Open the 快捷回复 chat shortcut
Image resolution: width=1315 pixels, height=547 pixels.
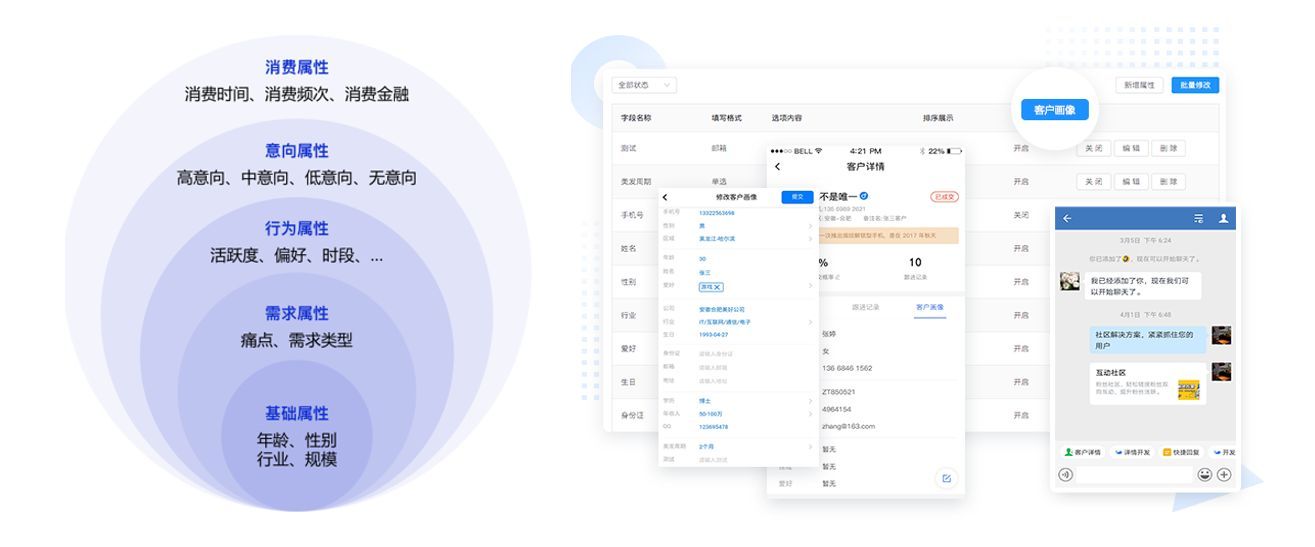tap(1182, 452)
